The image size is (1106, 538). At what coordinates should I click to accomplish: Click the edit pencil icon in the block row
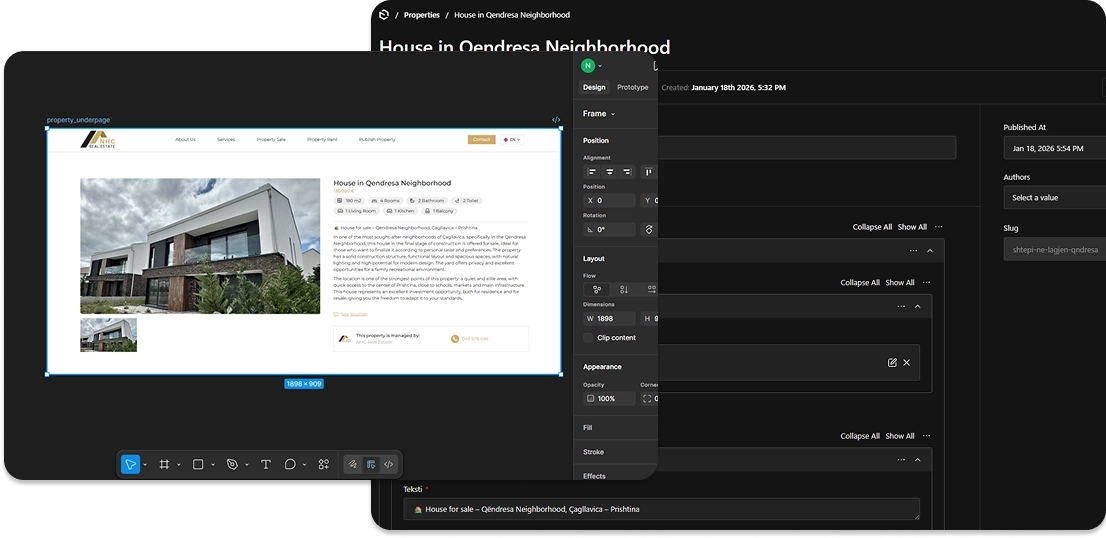(892, 362)
